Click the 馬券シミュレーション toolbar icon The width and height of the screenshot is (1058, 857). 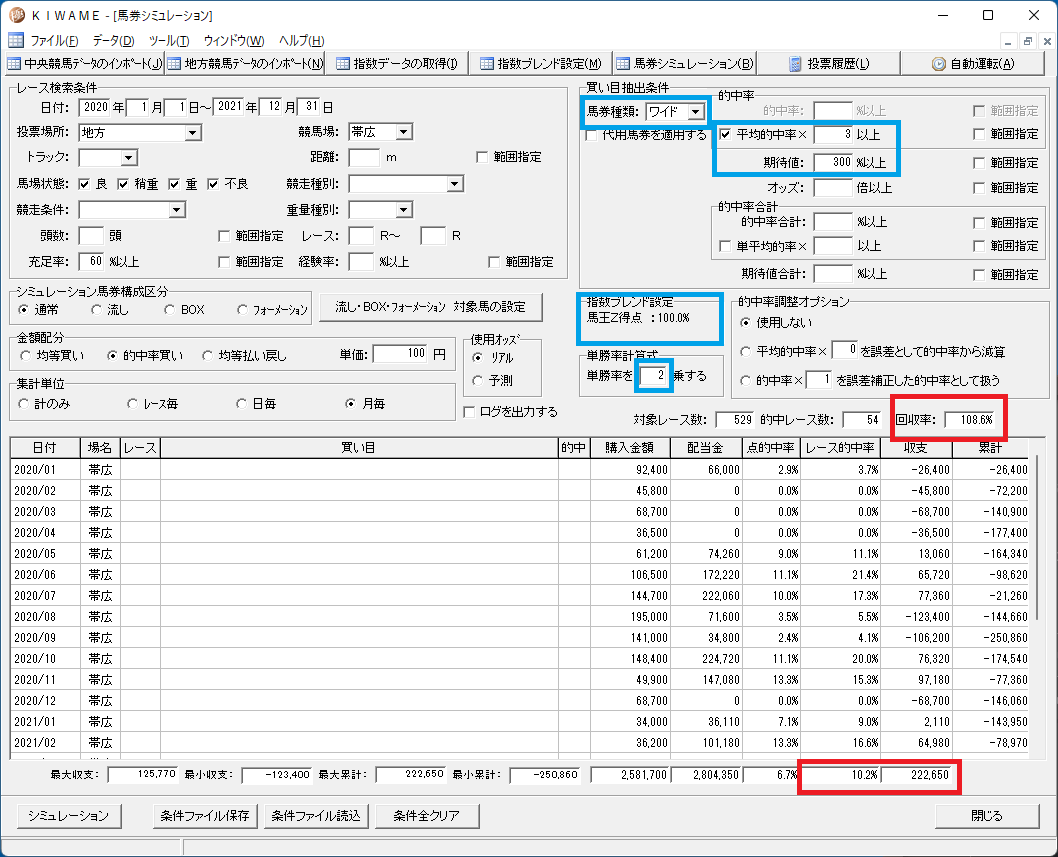[x=623, y=63]
